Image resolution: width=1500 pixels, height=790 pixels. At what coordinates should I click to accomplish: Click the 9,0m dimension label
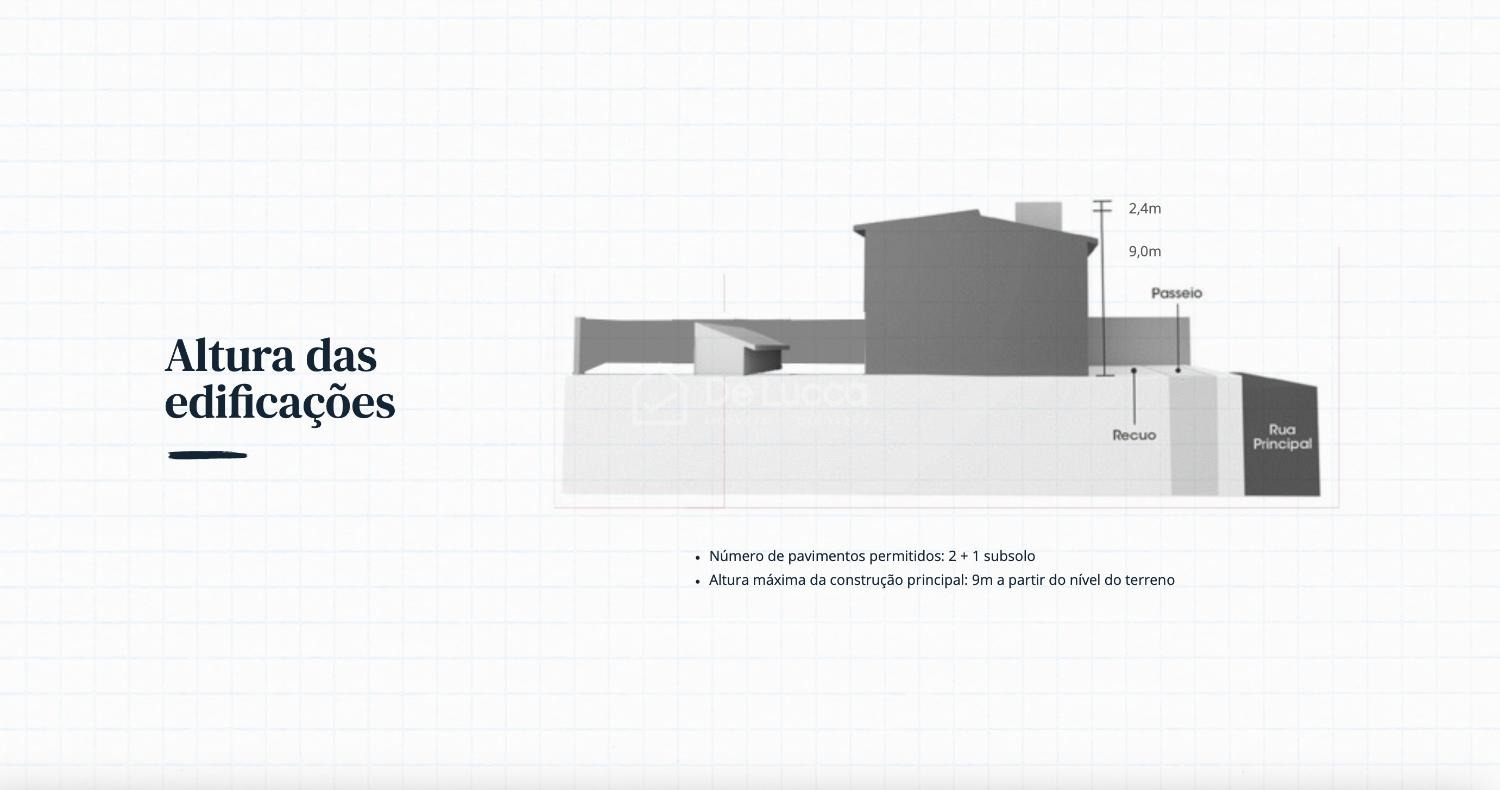pyautogui.click(x=1145, y=252)
